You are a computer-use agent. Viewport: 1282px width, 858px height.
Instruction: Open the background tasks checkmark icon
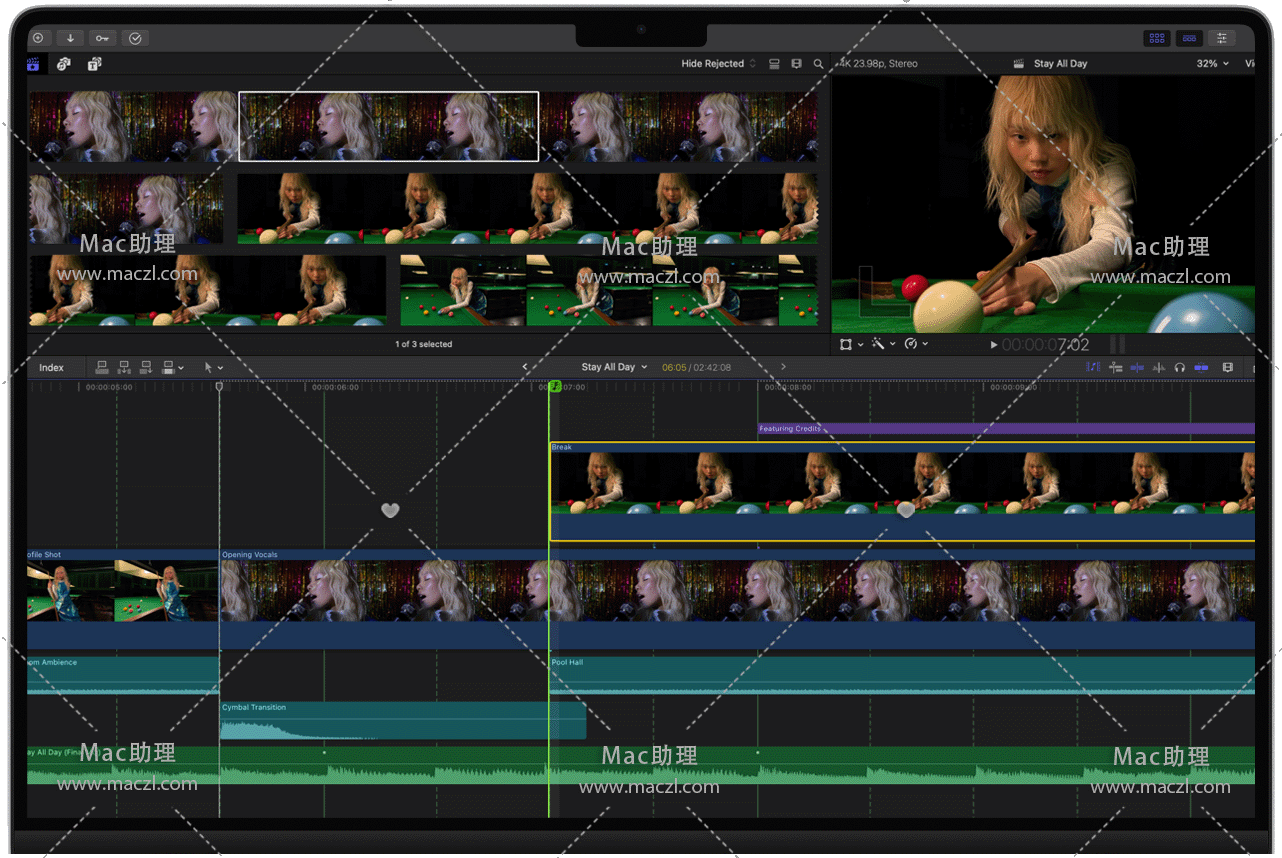pyautogui.click(x=135, y=38)
